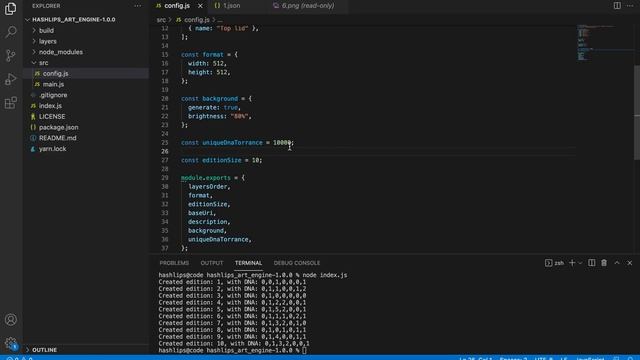Open the OUTPUT panel tab
This screenshot has width=640, height=360.
tap(212, 263)
